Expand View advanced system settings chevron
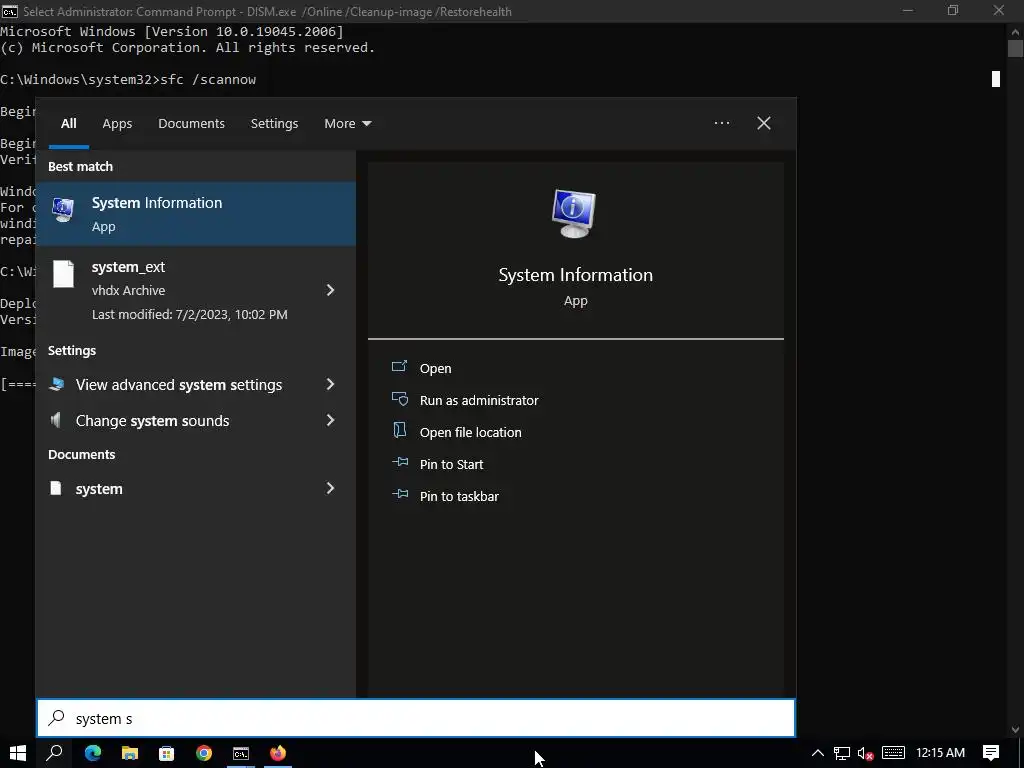The height and width of the screenshot is (768, 1024). pos(330,384)
